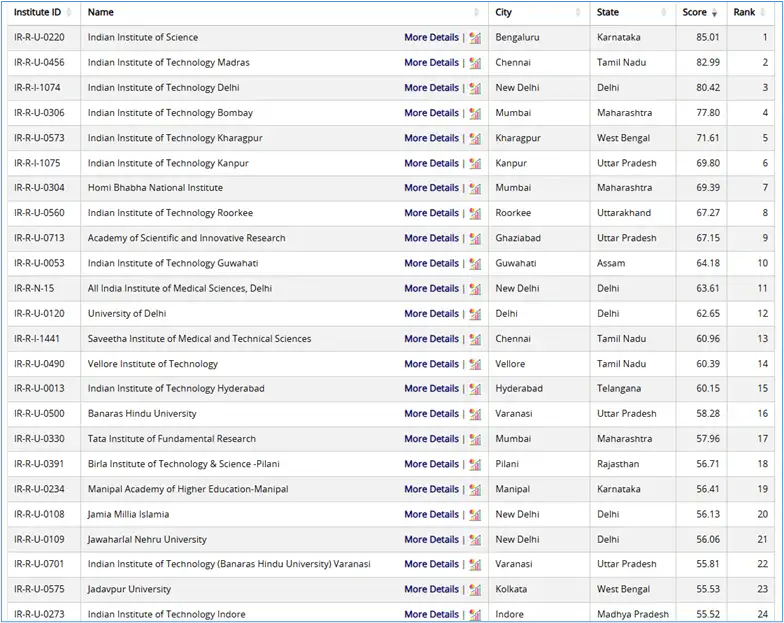Open chart icon for Tata Institute of Fundamental Research

pyautogui.click(x=475, y=439)
